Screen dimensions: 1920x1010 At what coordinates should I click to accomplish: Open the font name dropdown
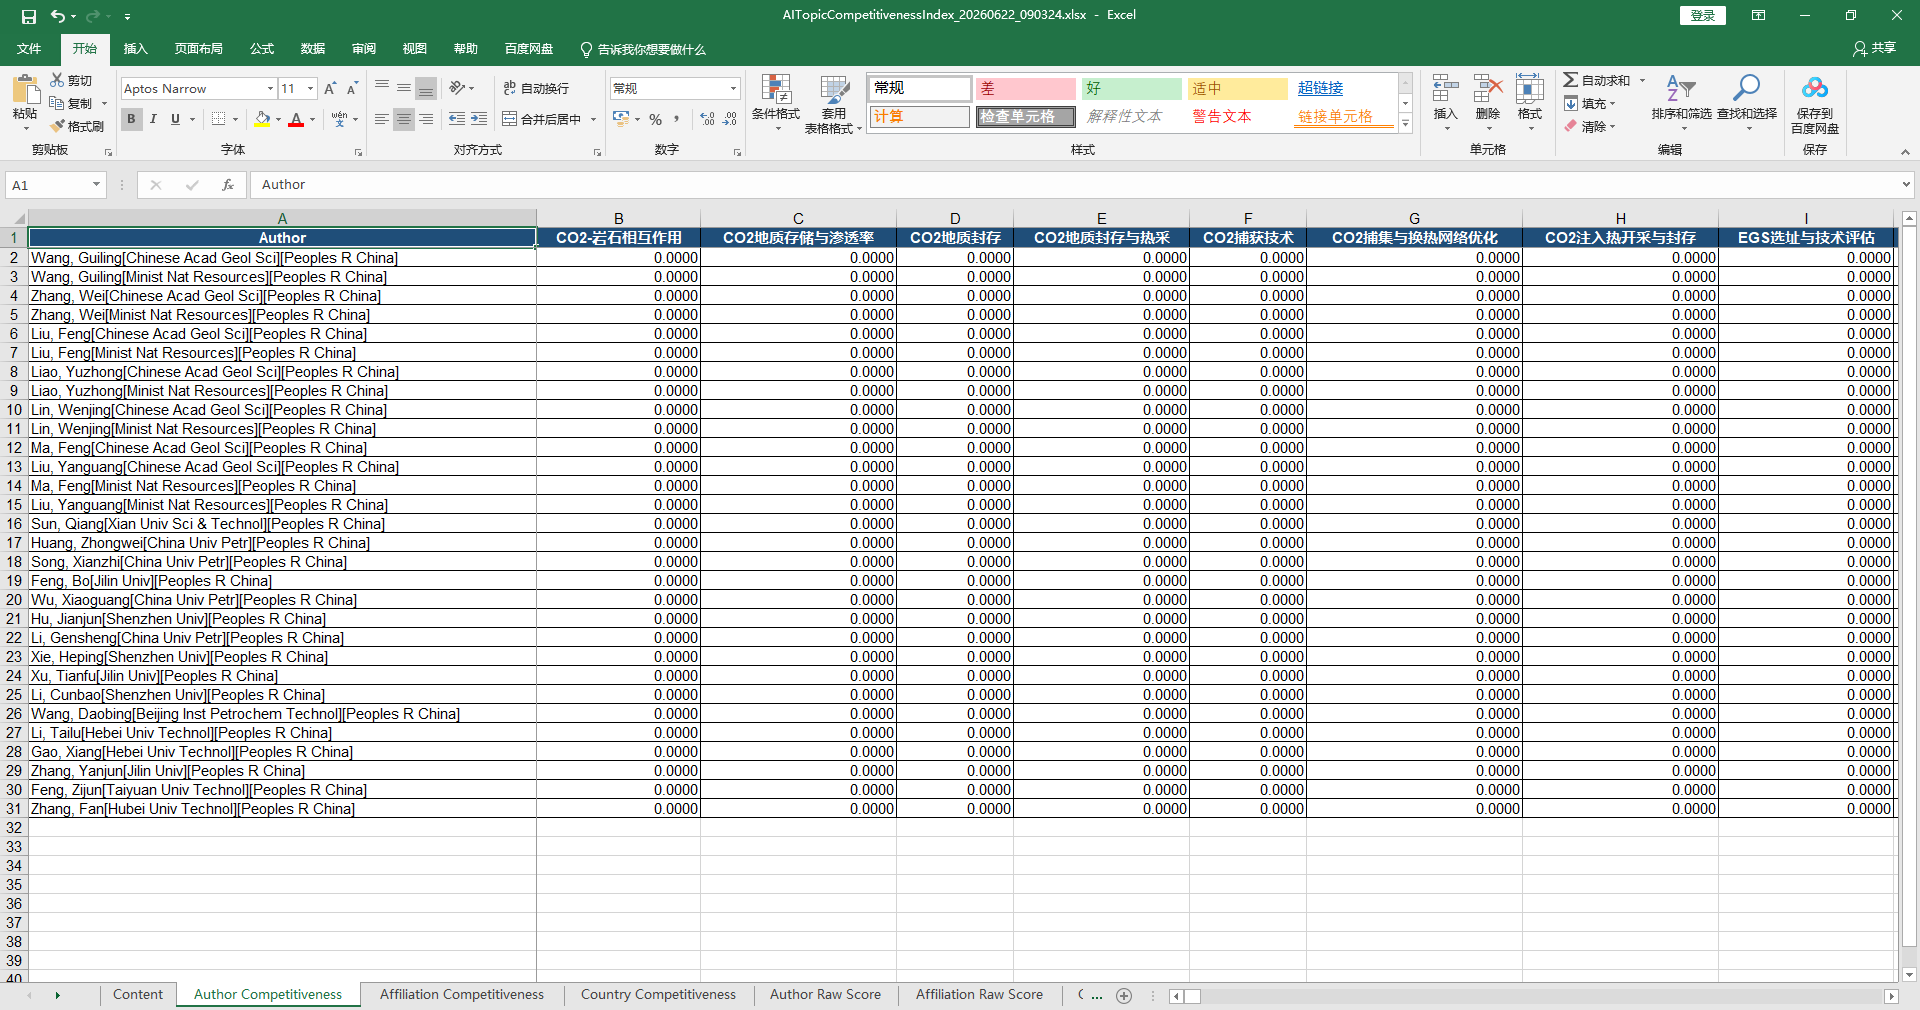pyautogui.click(x=270, y=88)
